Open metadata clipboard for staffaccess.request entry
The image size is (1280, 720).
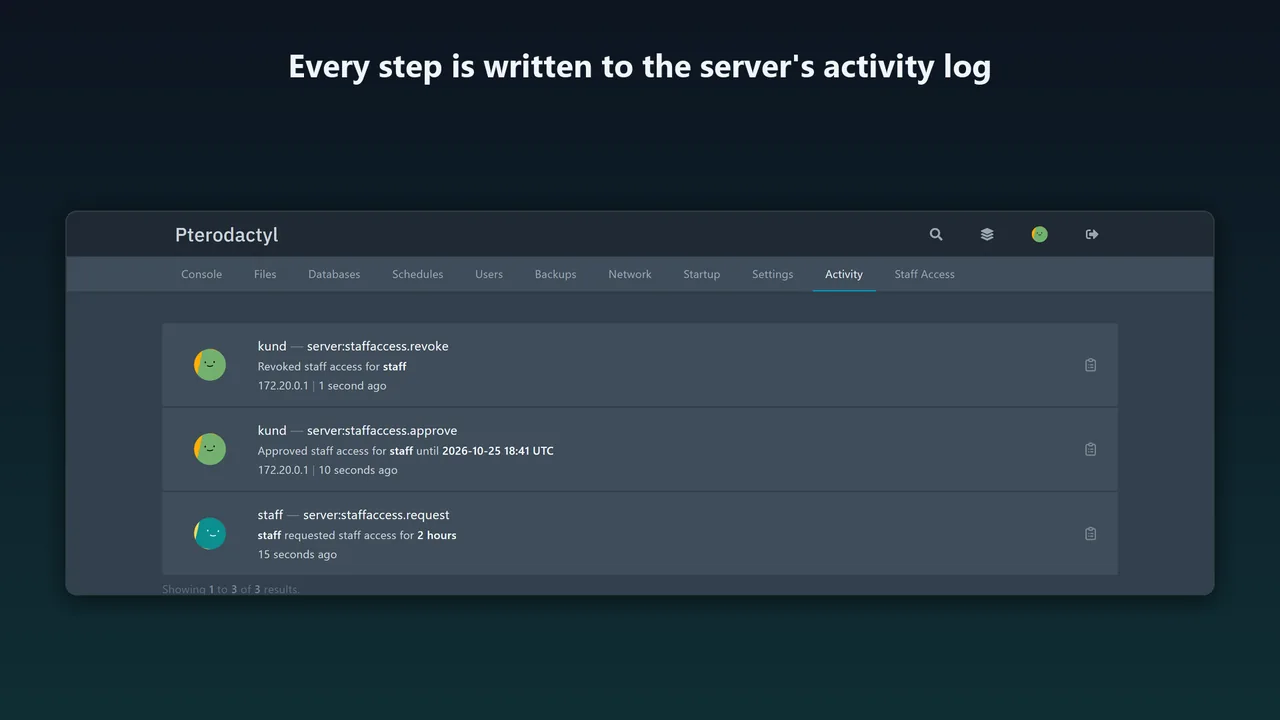pos(1091,534)
